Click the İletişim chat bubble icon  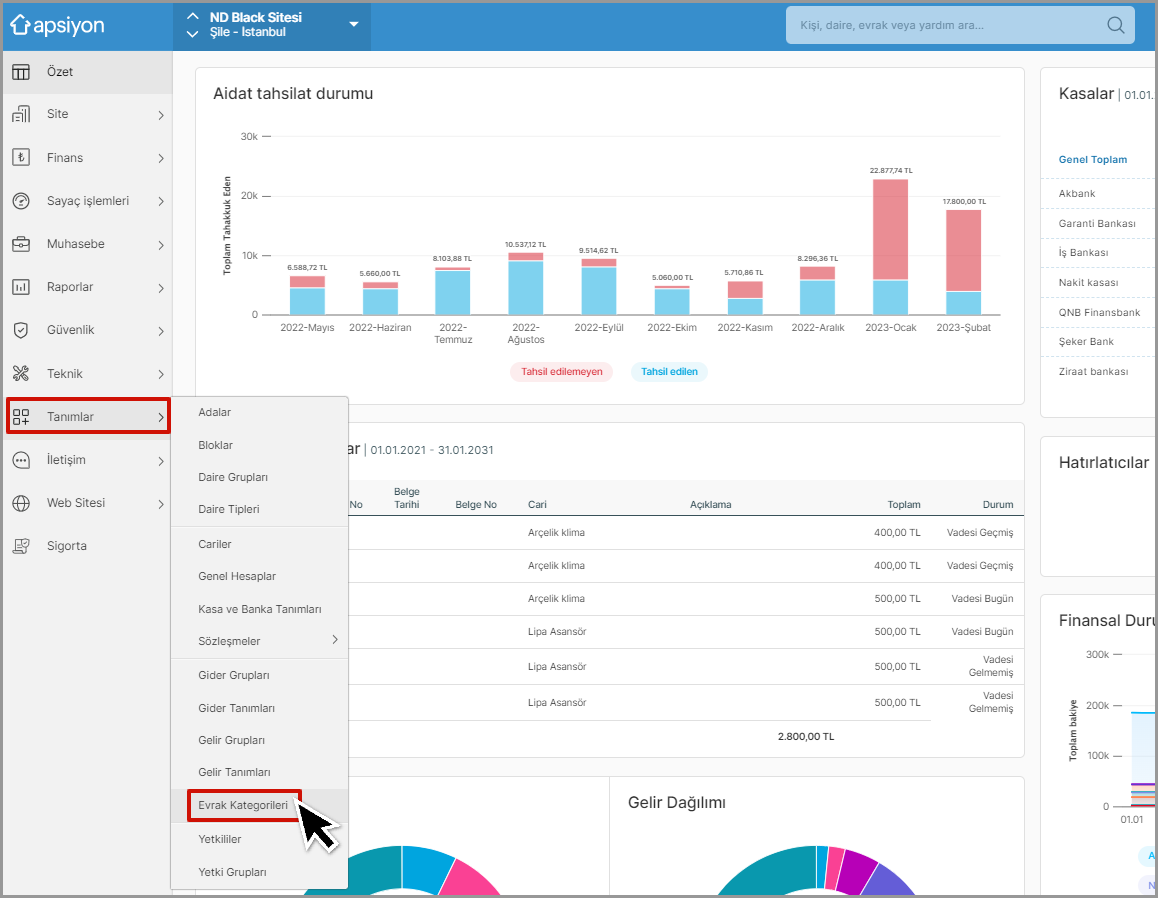coord(21,460)
